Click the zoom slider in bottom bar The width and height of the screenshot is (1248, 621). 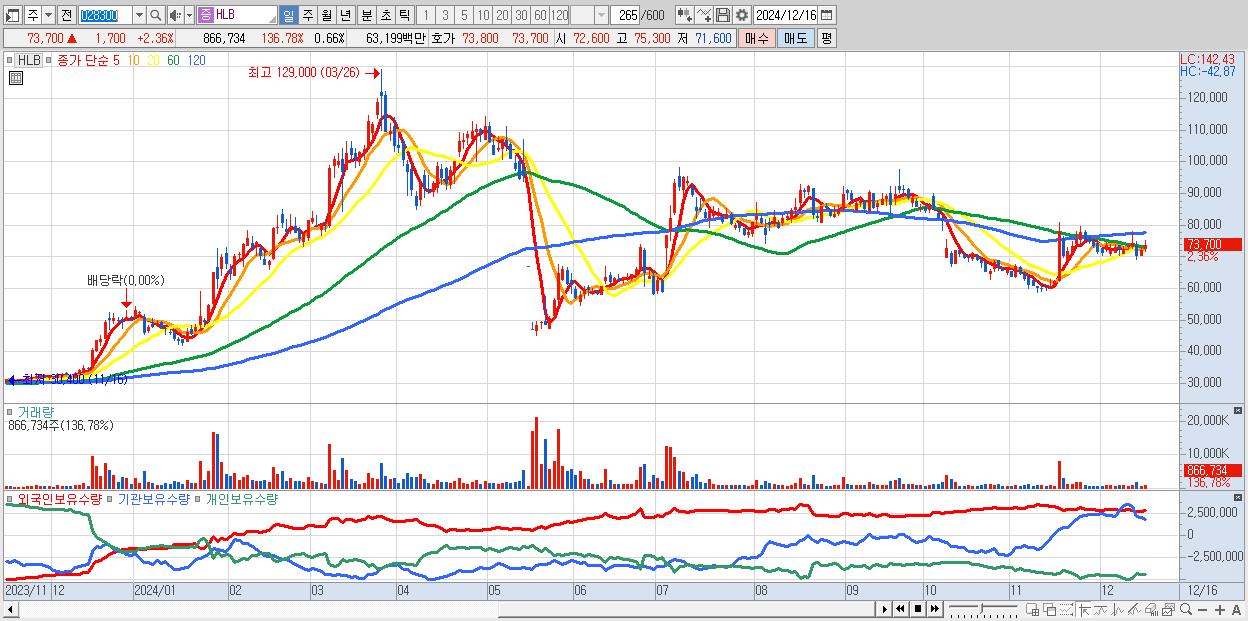coord(983,609)
